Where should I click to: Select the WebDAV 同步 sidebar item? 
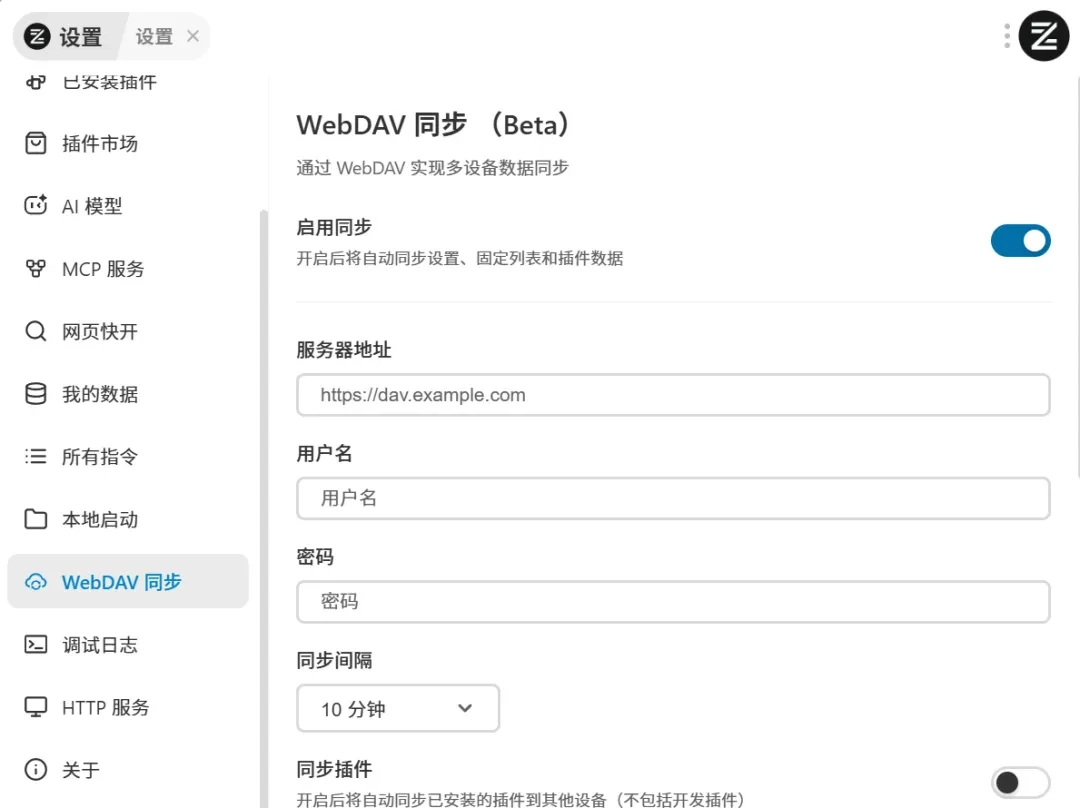128,581
